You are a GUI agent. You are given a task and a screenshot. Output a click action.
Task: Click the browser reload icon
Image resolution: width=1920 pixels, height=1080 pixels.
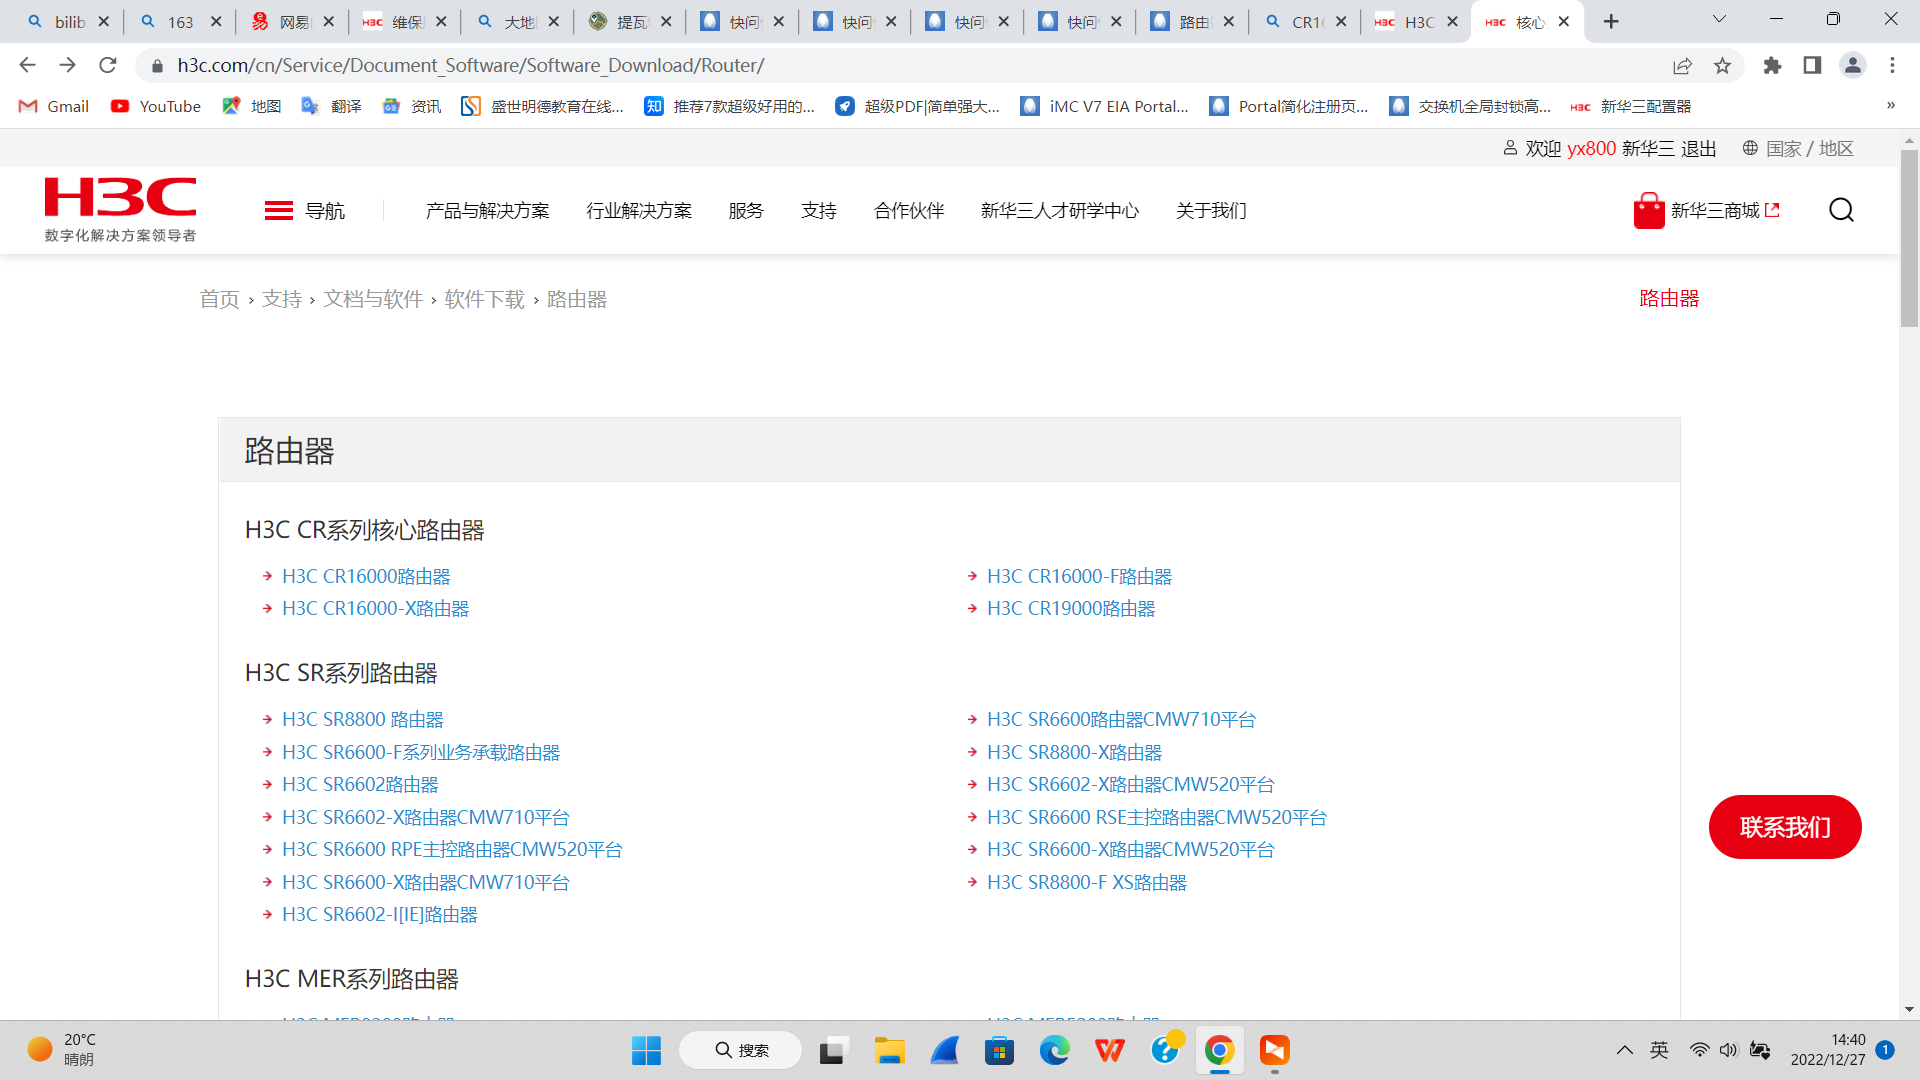(108, 66)
